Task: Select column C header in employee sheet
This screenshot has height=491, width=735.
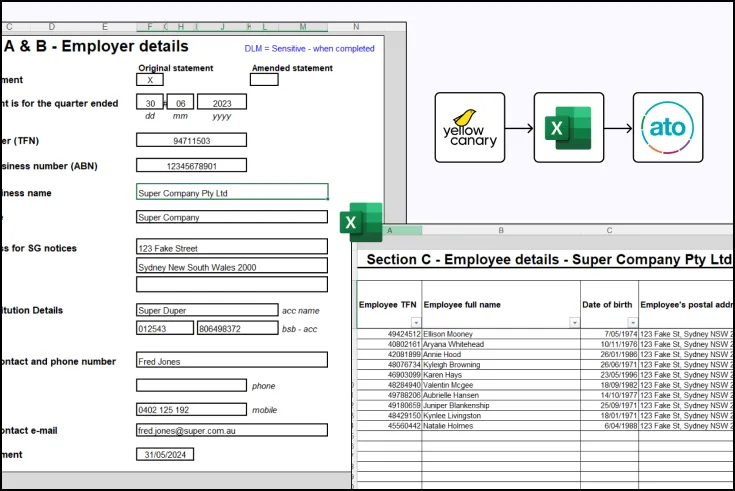Action: click(609, 230)
